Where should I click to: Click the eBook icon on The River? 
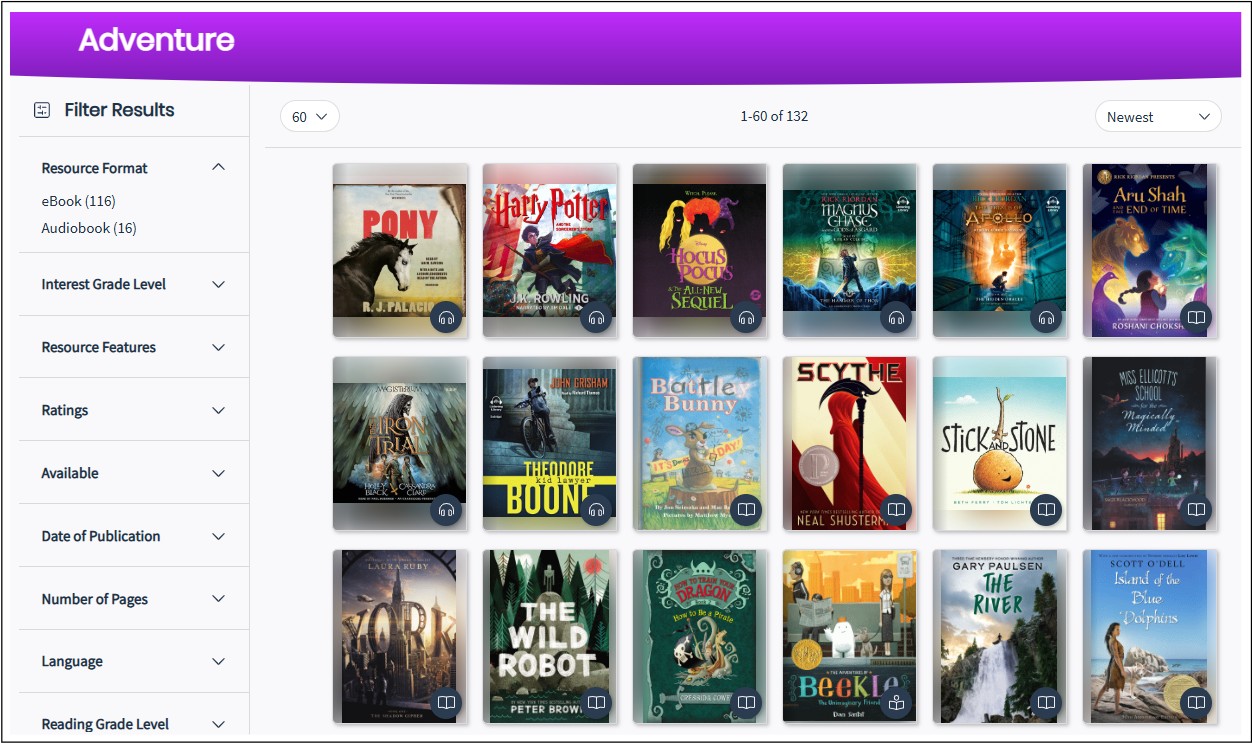pos(1046,703)
